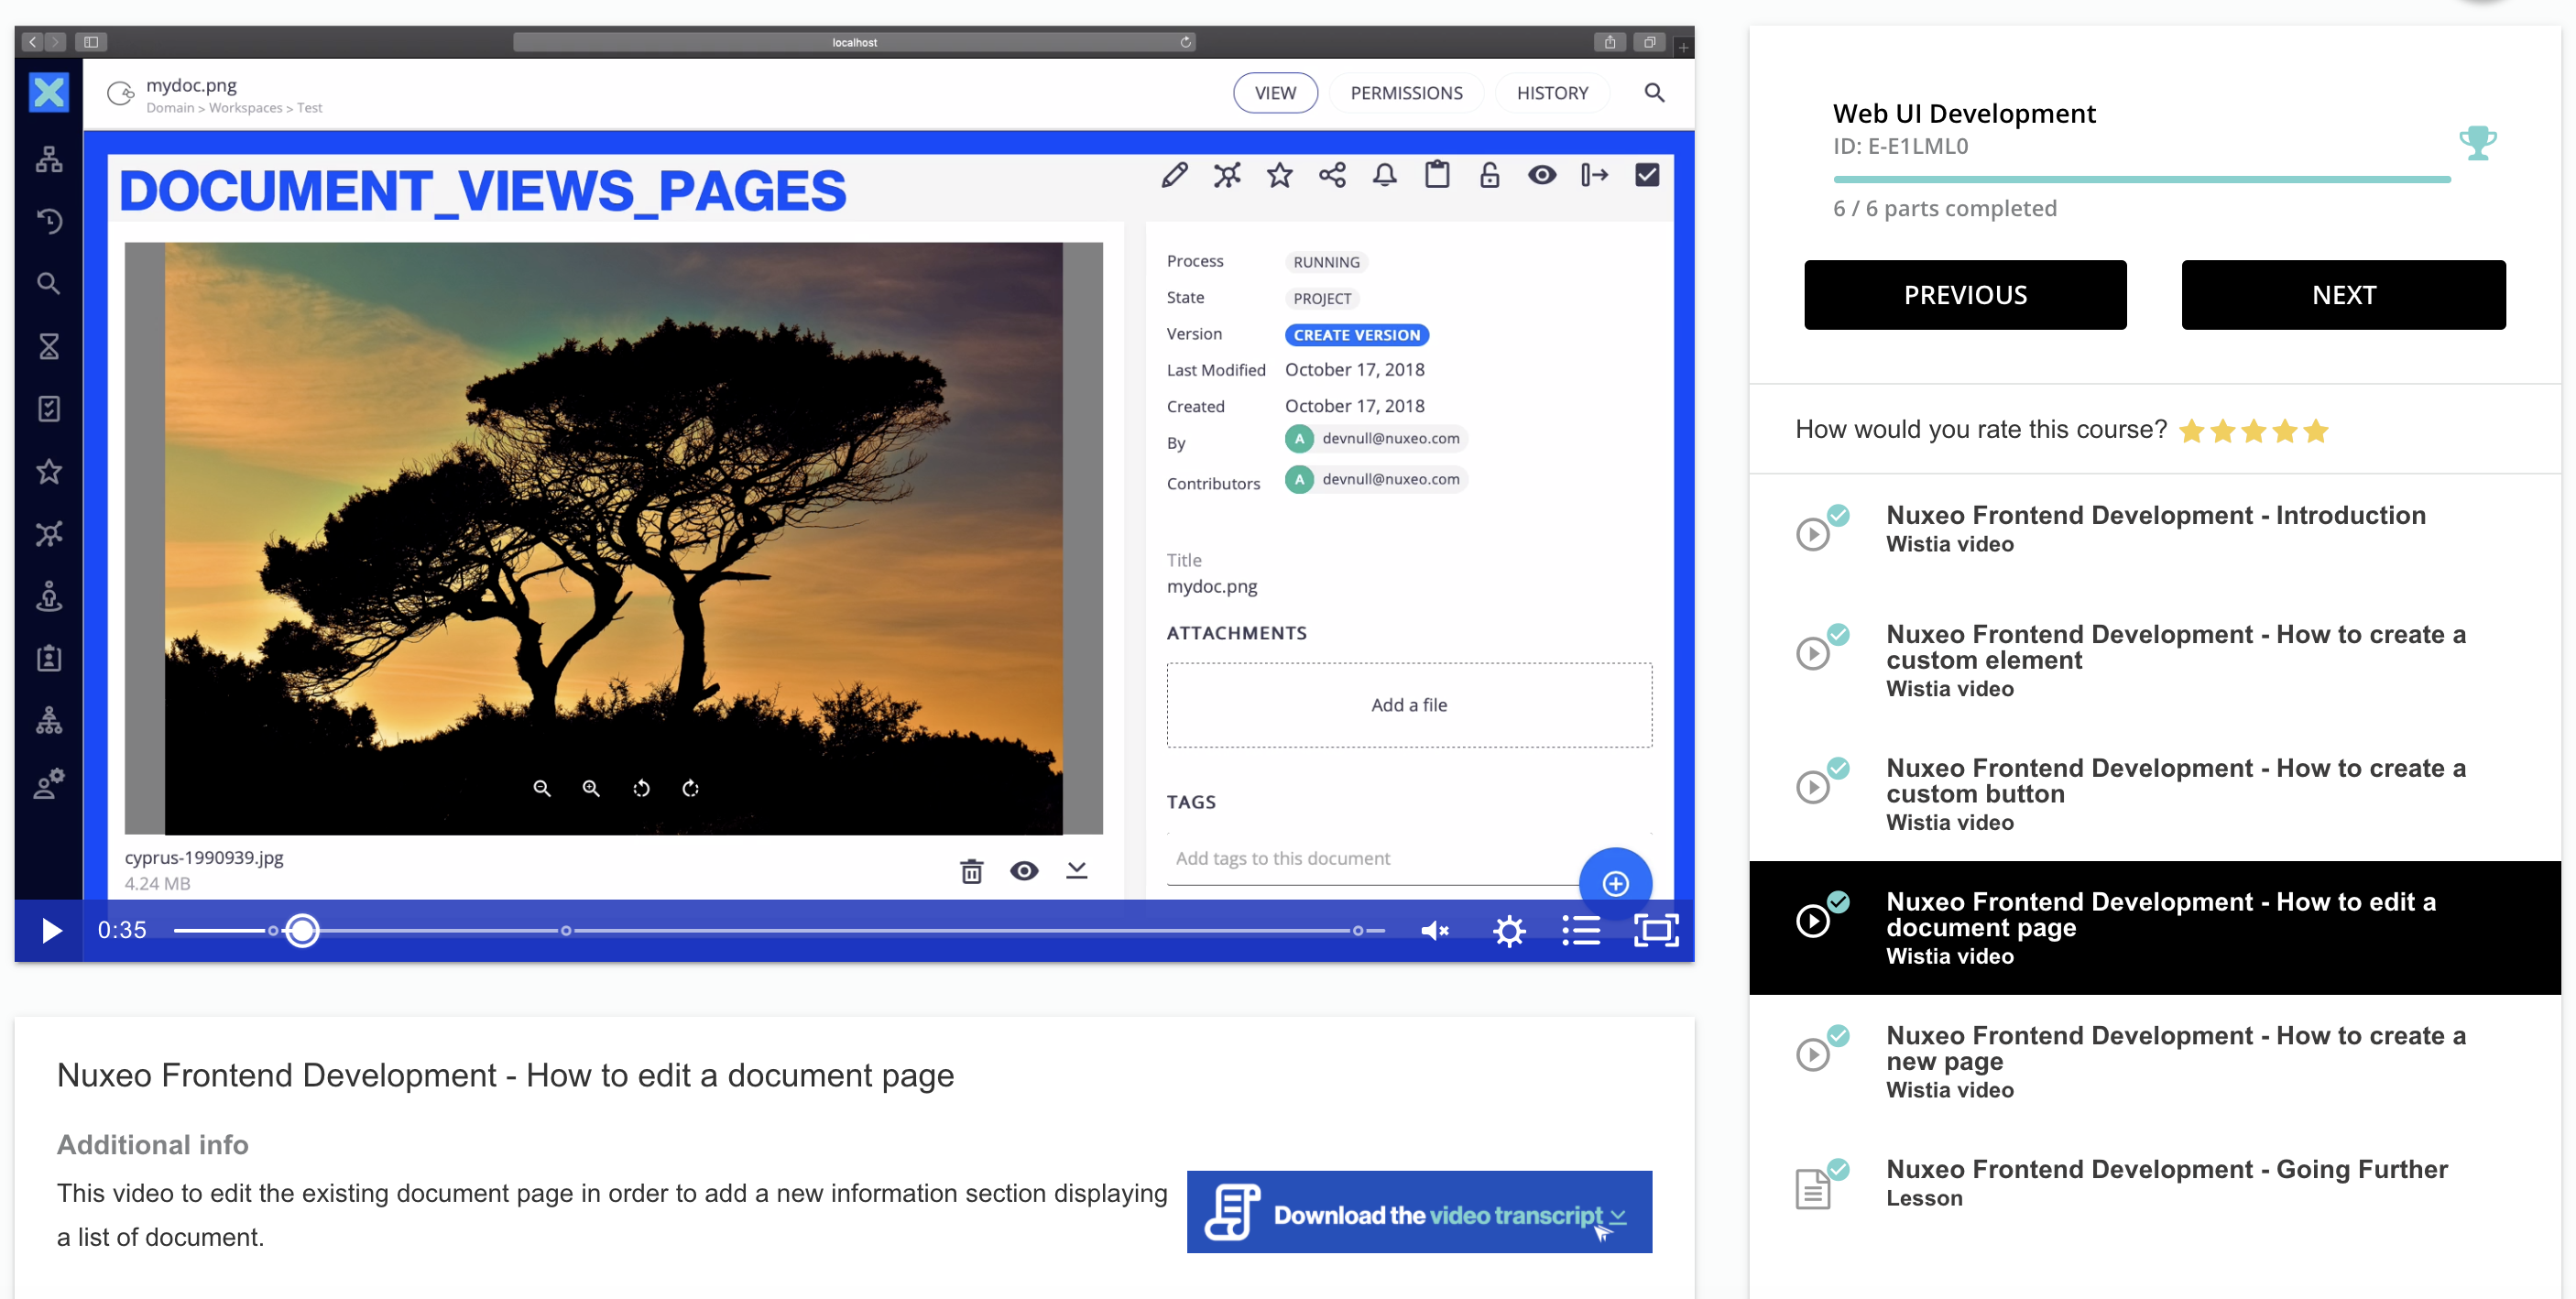Open the expired hourglass sidebar icon
The height and width of the screenshot is (1299, 2576).
tap(49, 346)
